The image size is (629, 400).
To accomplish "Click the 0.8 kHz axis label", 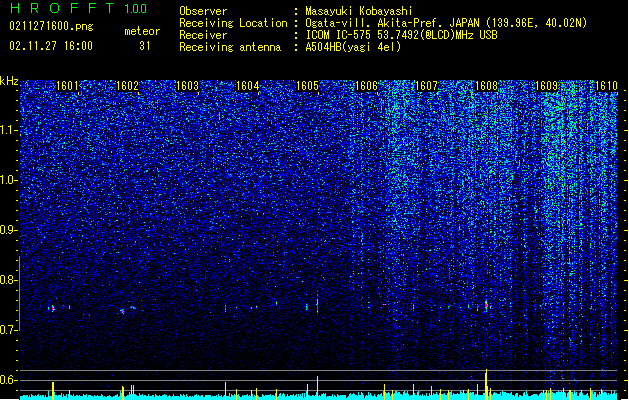I will (x=8, y=280).
